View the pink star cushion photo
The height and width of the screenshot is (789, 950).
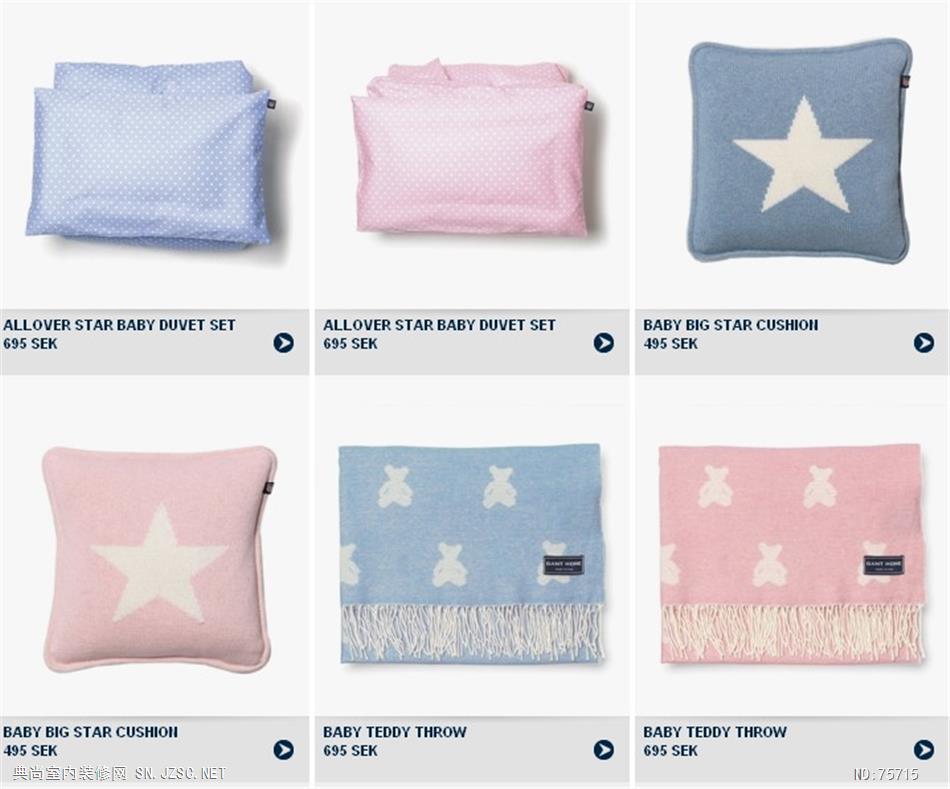coord(159,558)
